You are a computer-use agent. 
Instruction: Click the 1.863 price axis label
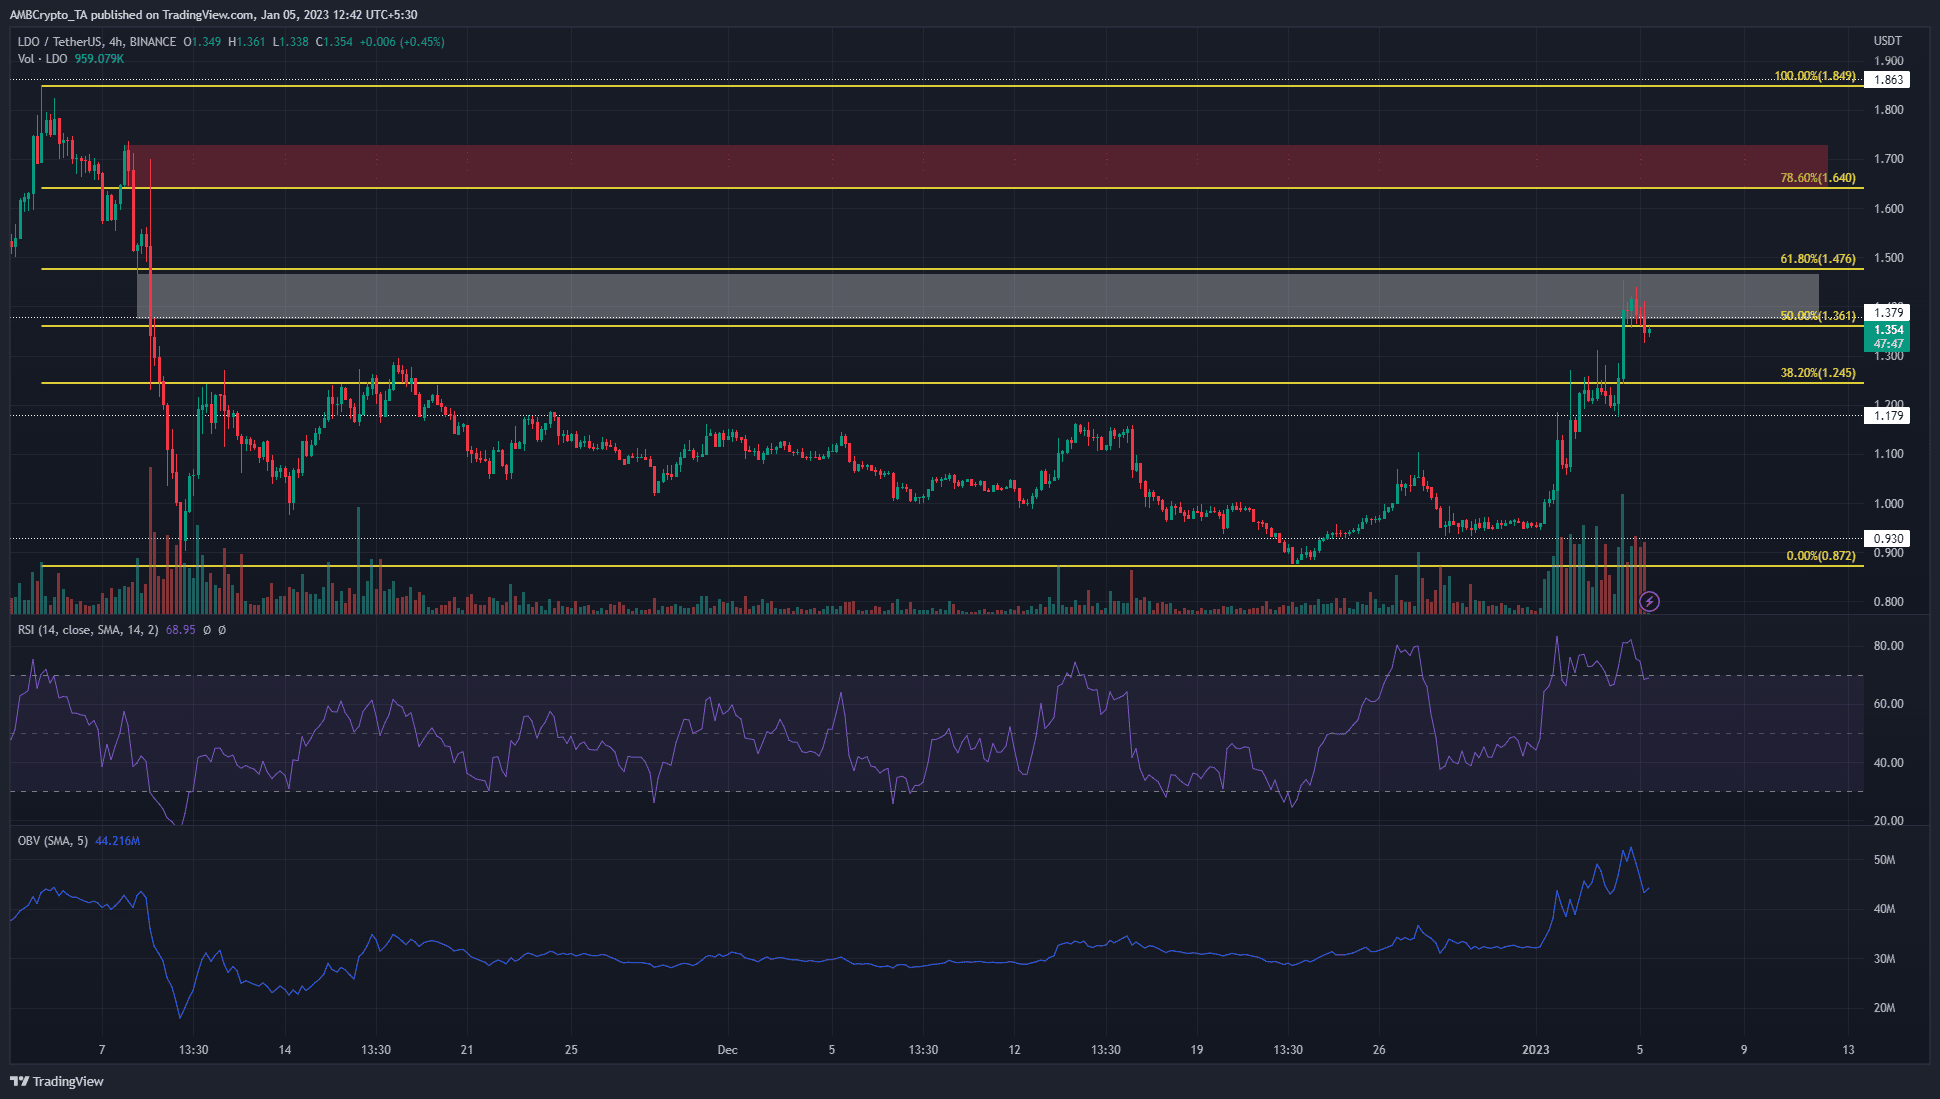[x=1888, y=79]
